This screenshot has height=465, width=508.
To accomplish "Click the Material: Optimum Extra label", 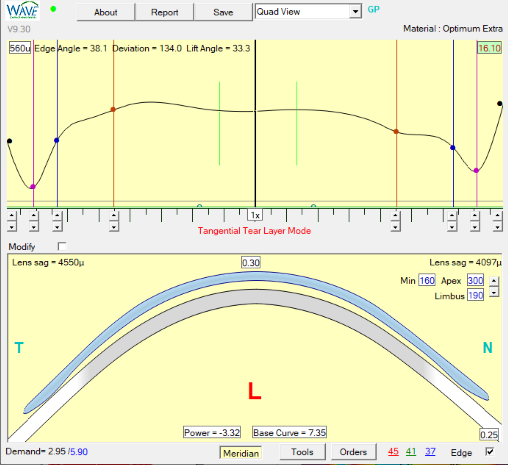I will [453, 29].
